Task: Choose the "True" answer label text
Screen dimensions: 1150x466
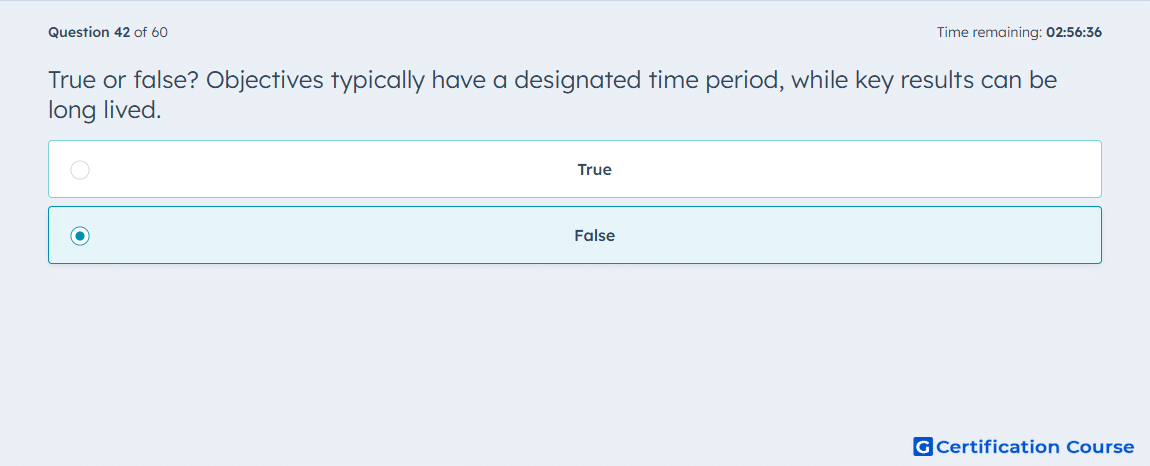Action: pyautogui.click(x=594, y=170)
